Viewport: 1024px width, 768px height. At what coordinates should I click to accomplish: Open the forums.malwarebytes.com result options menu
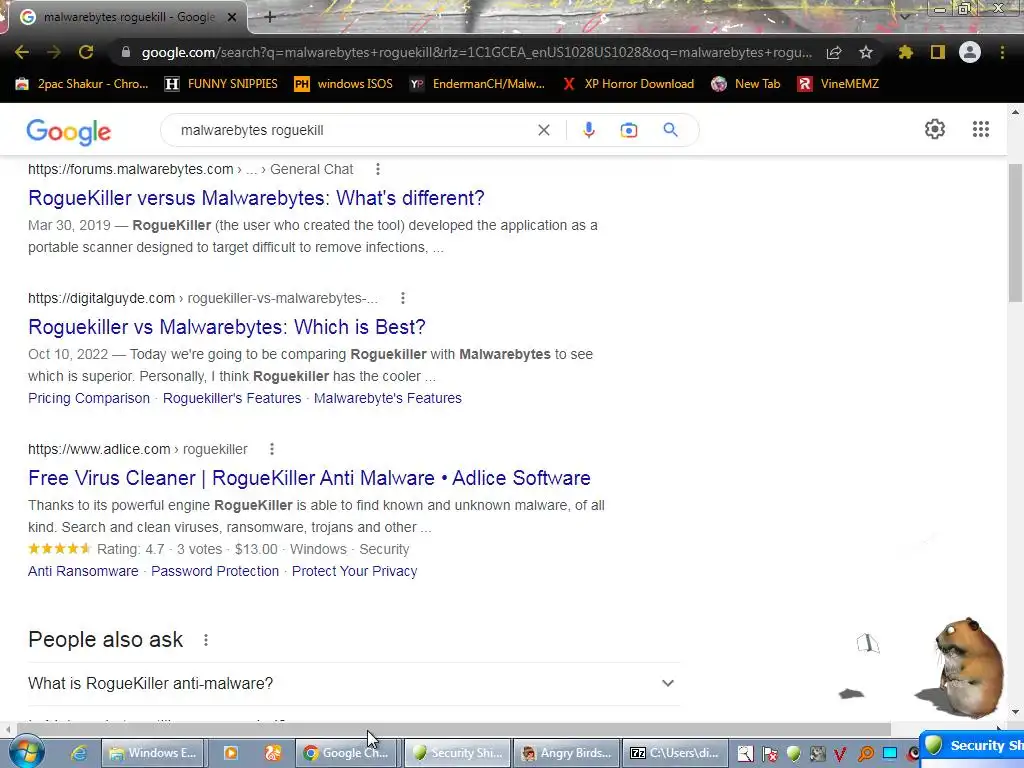click(x=377, y=169)
